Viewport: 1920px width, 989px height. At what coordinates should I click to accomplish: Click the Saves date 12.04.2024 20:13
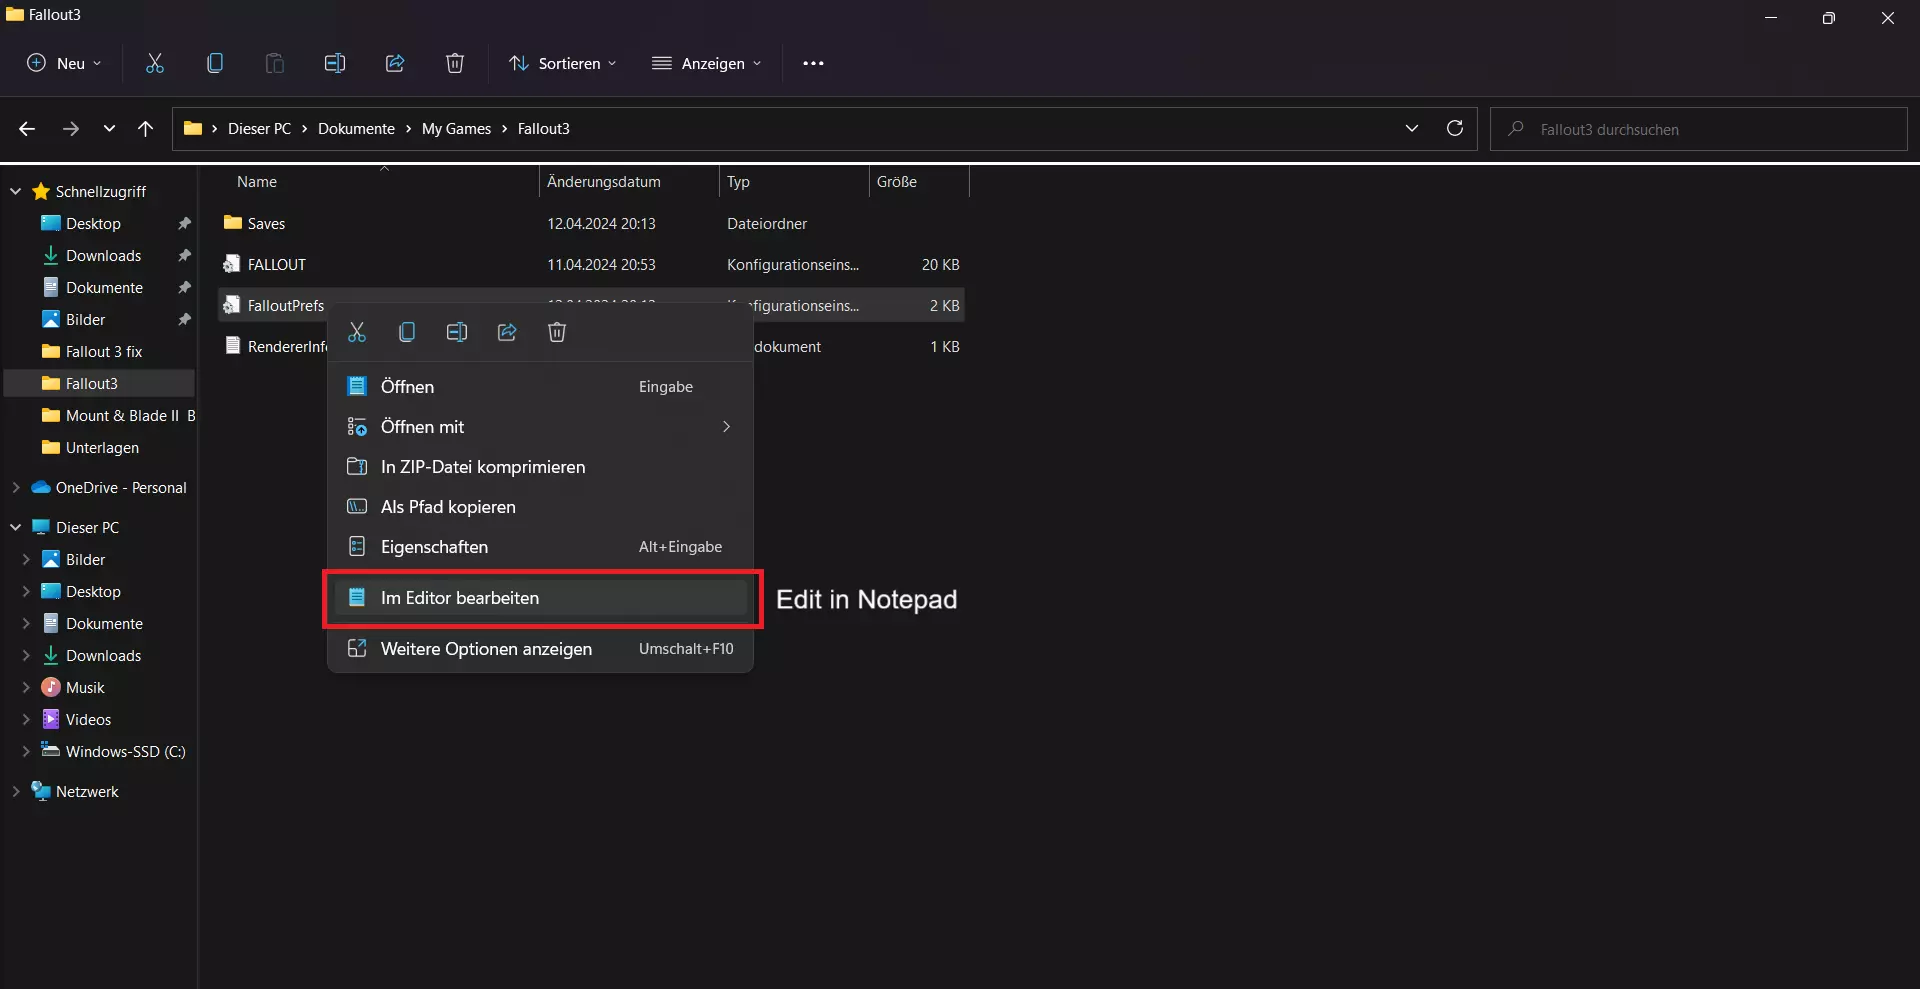(601, 223)
